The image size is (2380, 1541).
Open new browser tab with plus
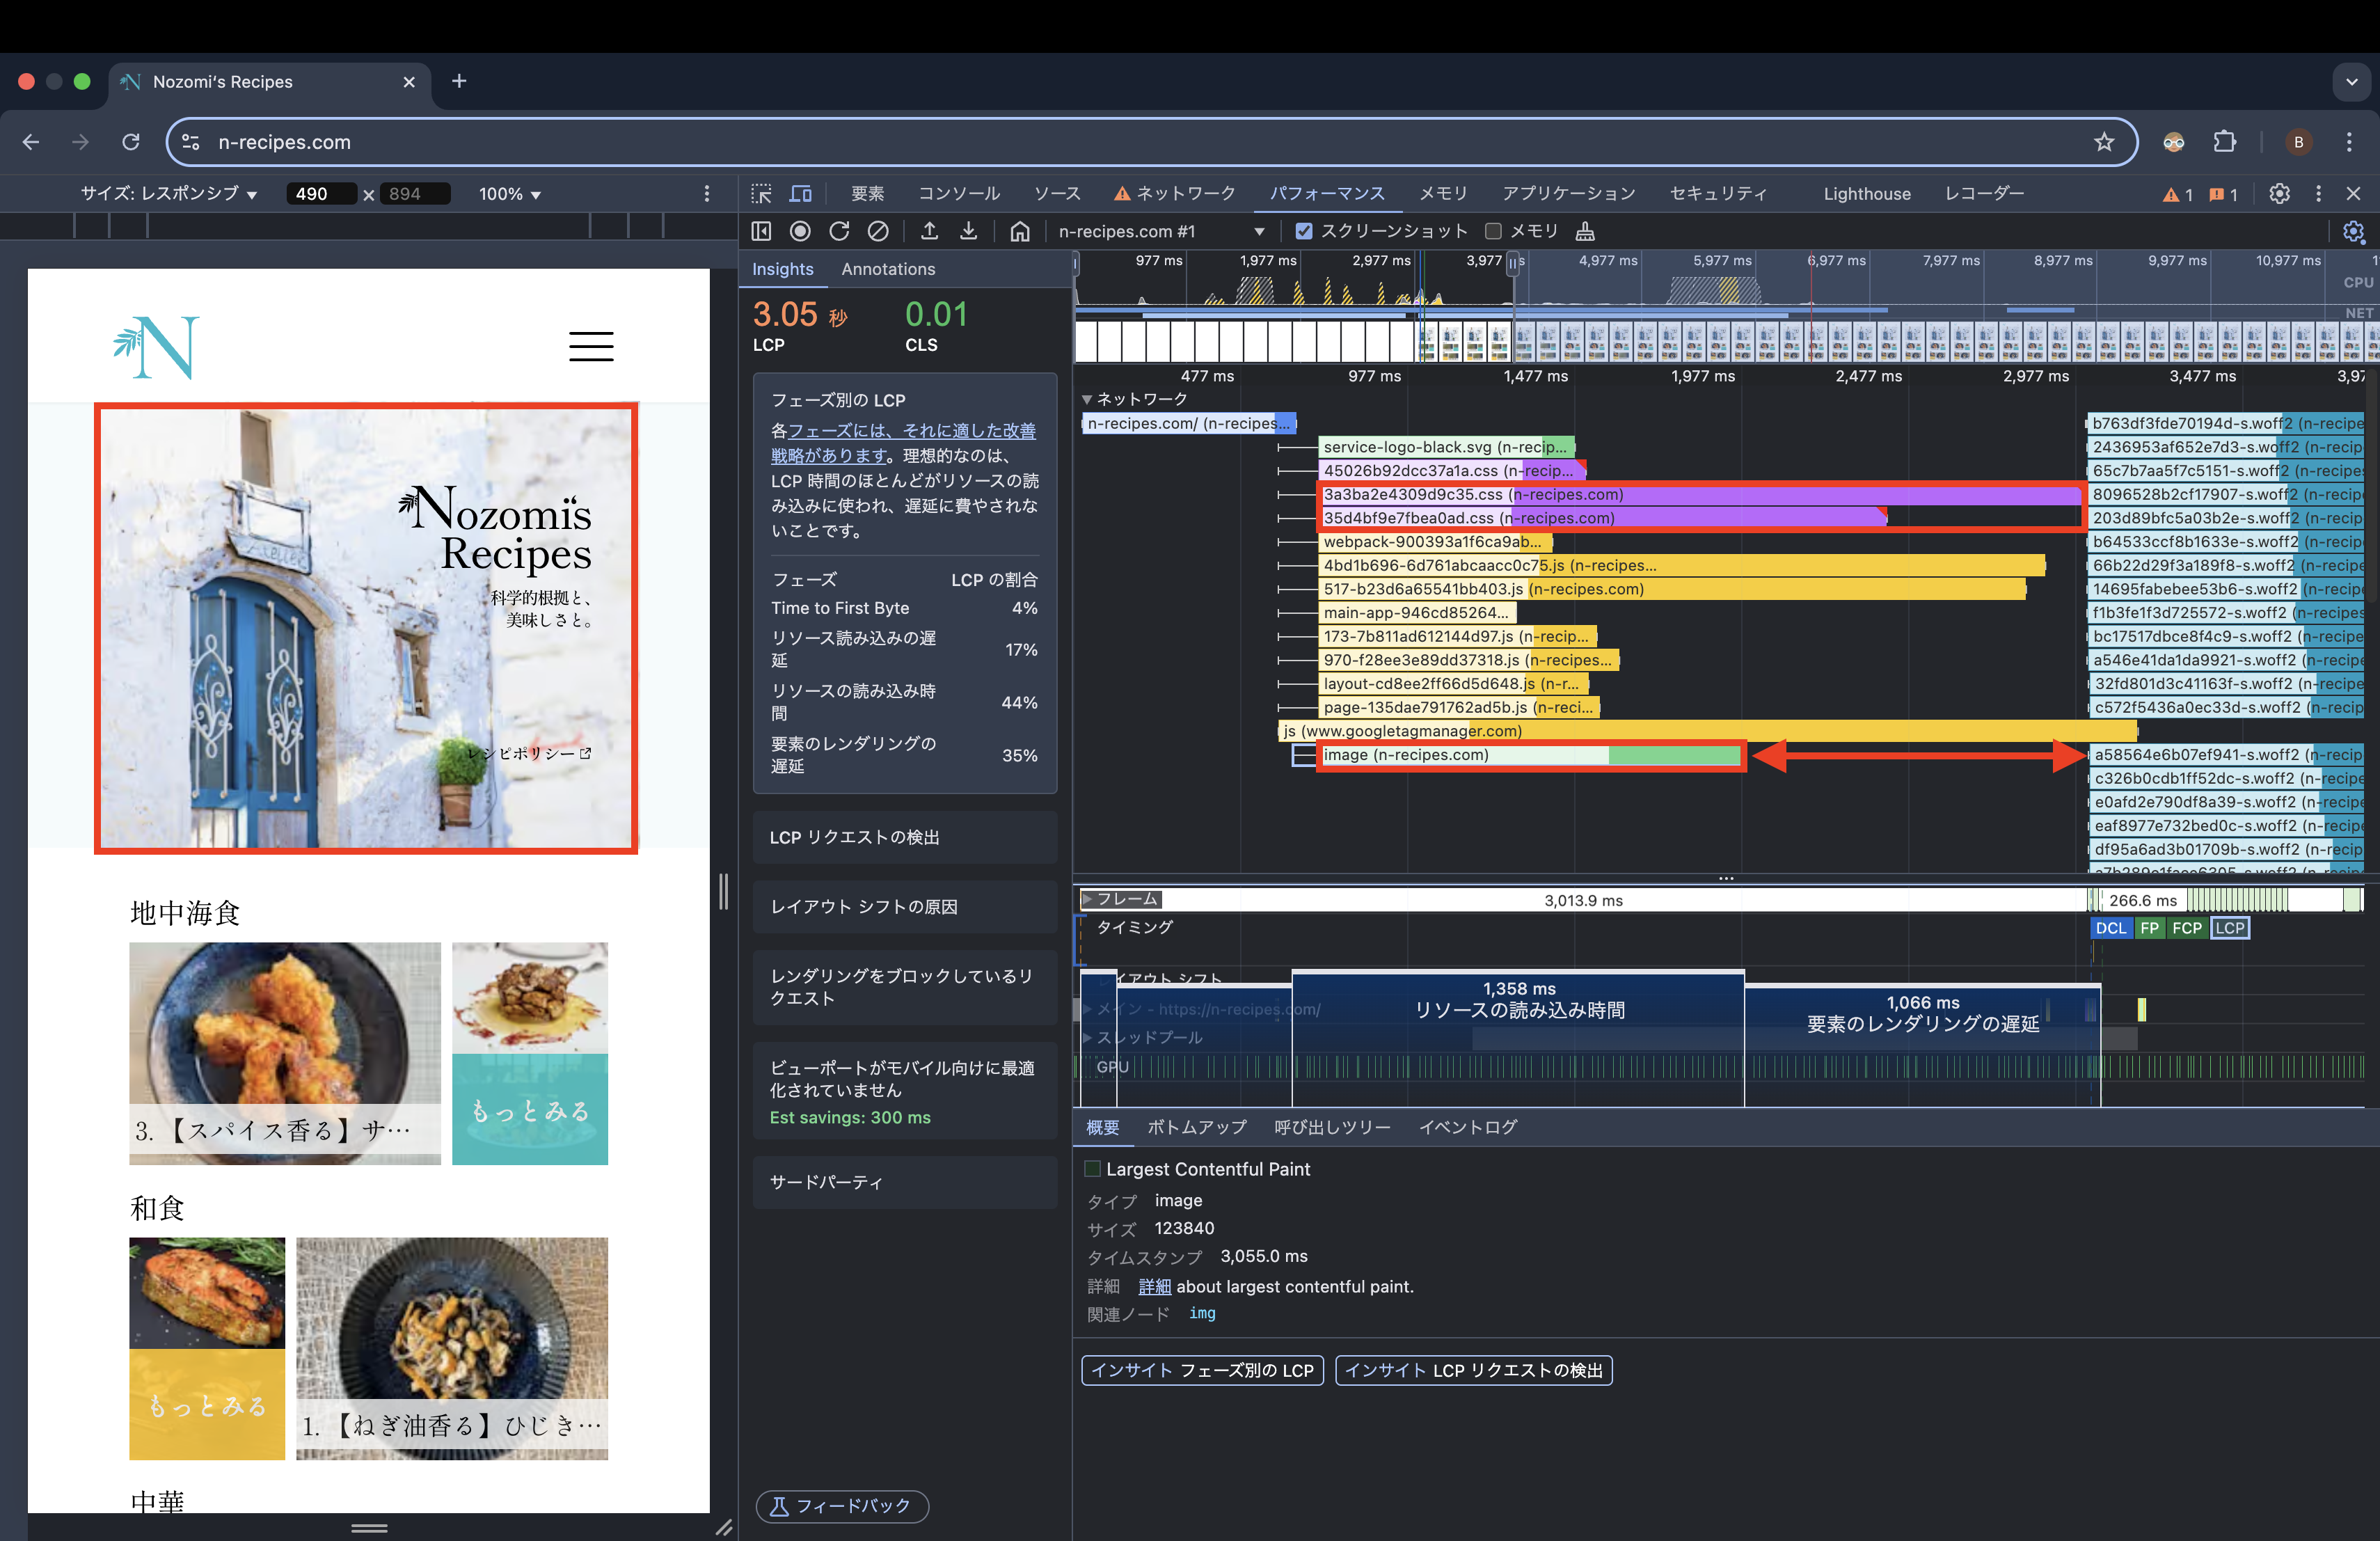coord(459,81)
